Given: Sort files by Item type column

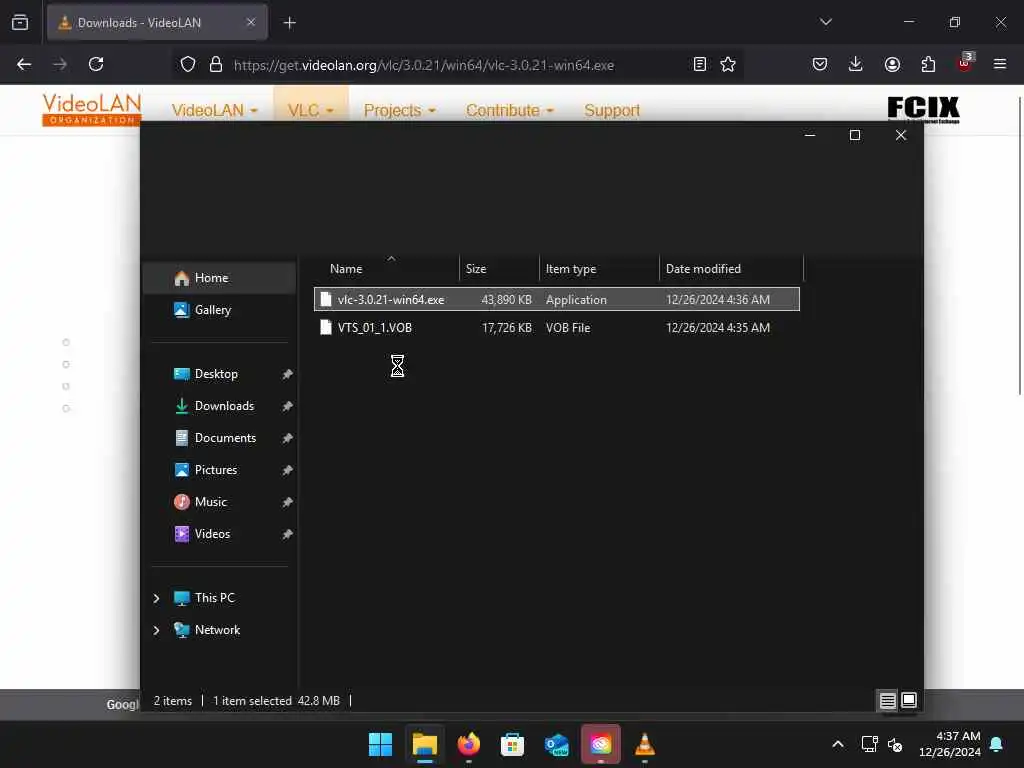Looking at the screenshot, I should click(599, 269).
